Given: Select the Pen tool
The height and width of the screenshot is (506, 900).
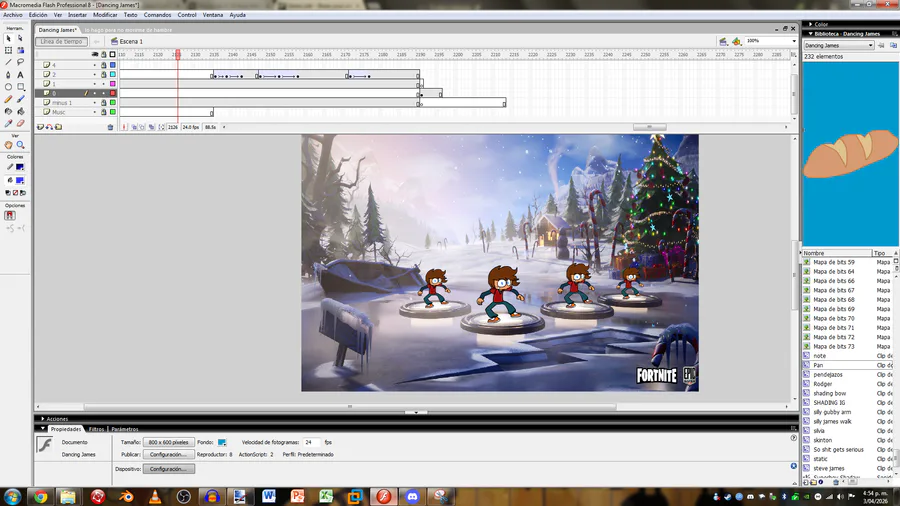Looking at the screenshot, I should pos(9,75).
